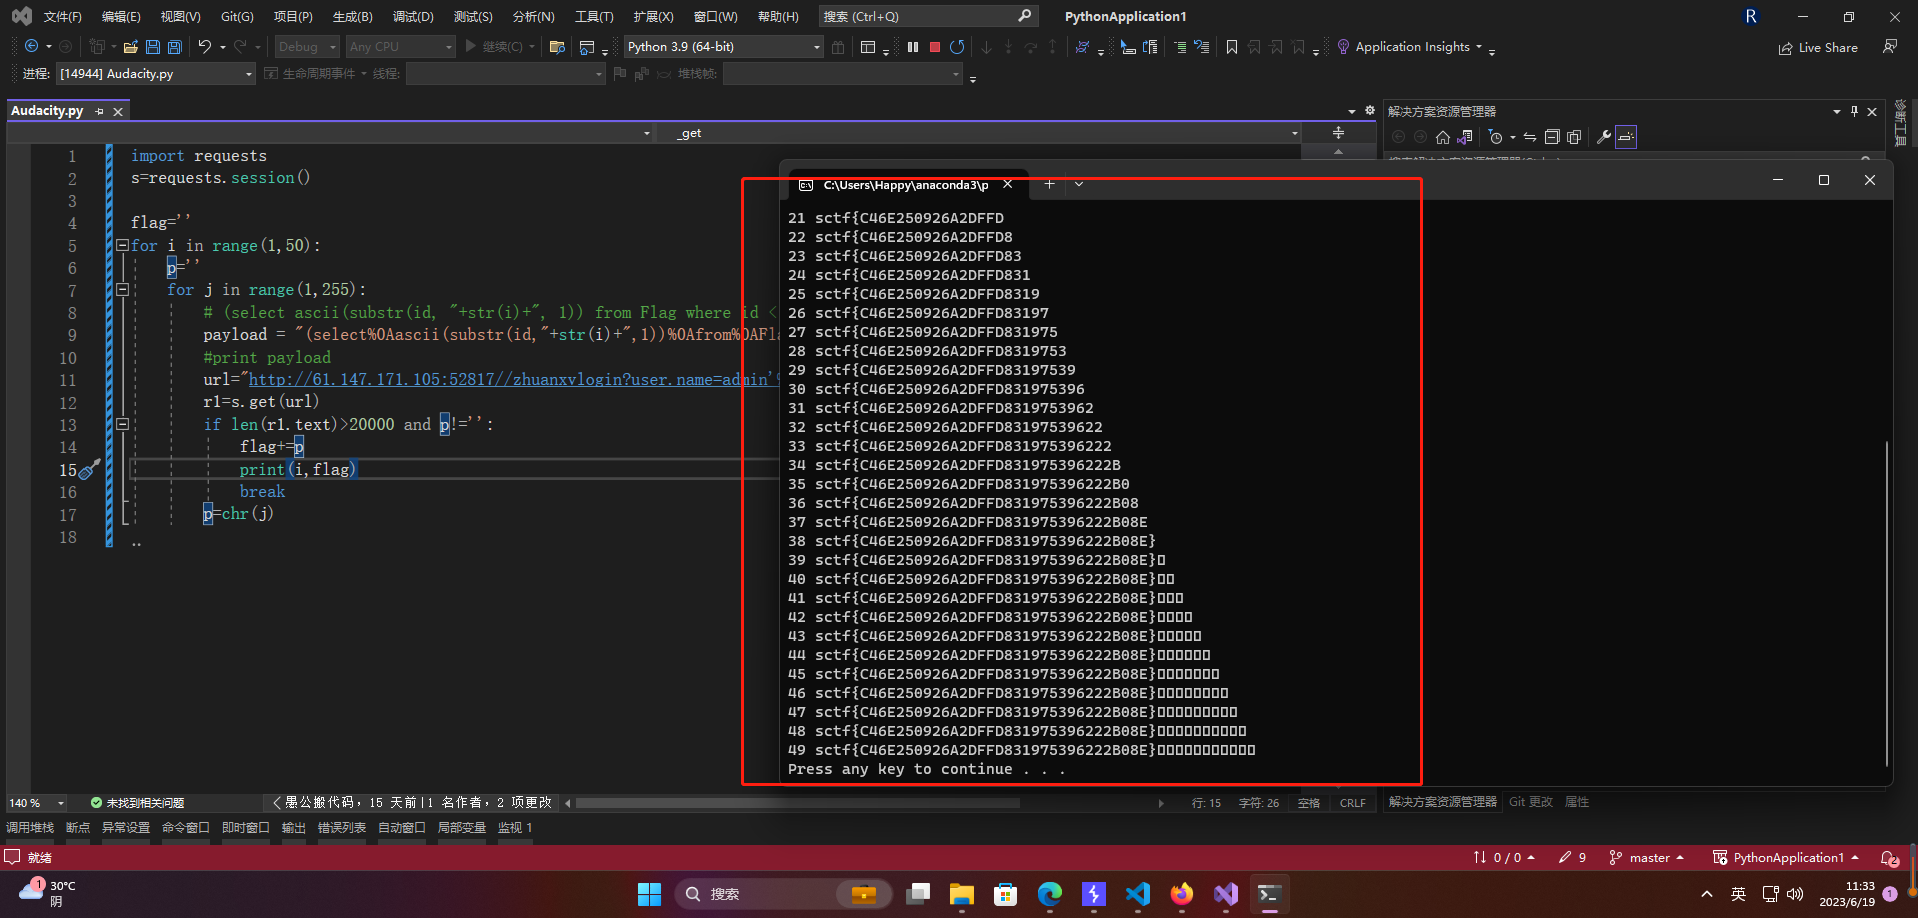Open the 编辑(E) menu
The height and width of the screenshot is (918, 1918).
pyautogui.click(x=121, y=16)
